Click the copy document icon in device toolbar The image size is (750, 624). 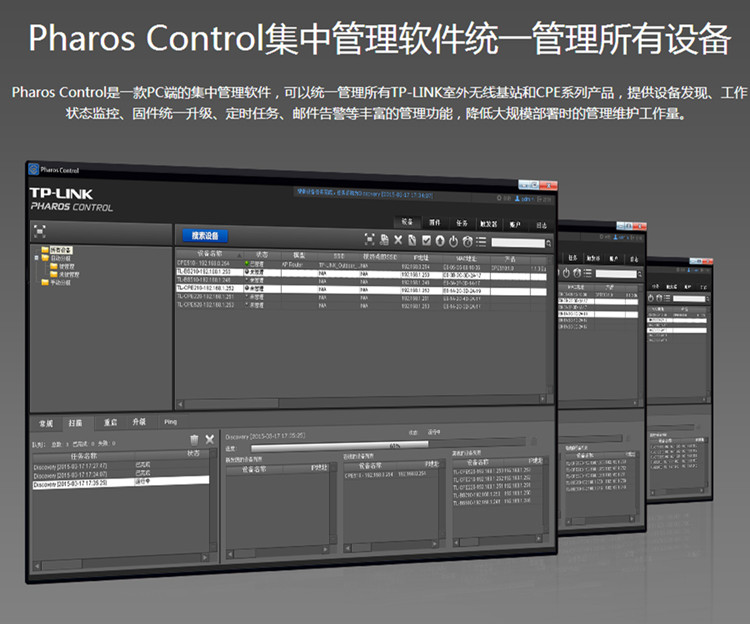pos(384,240)
